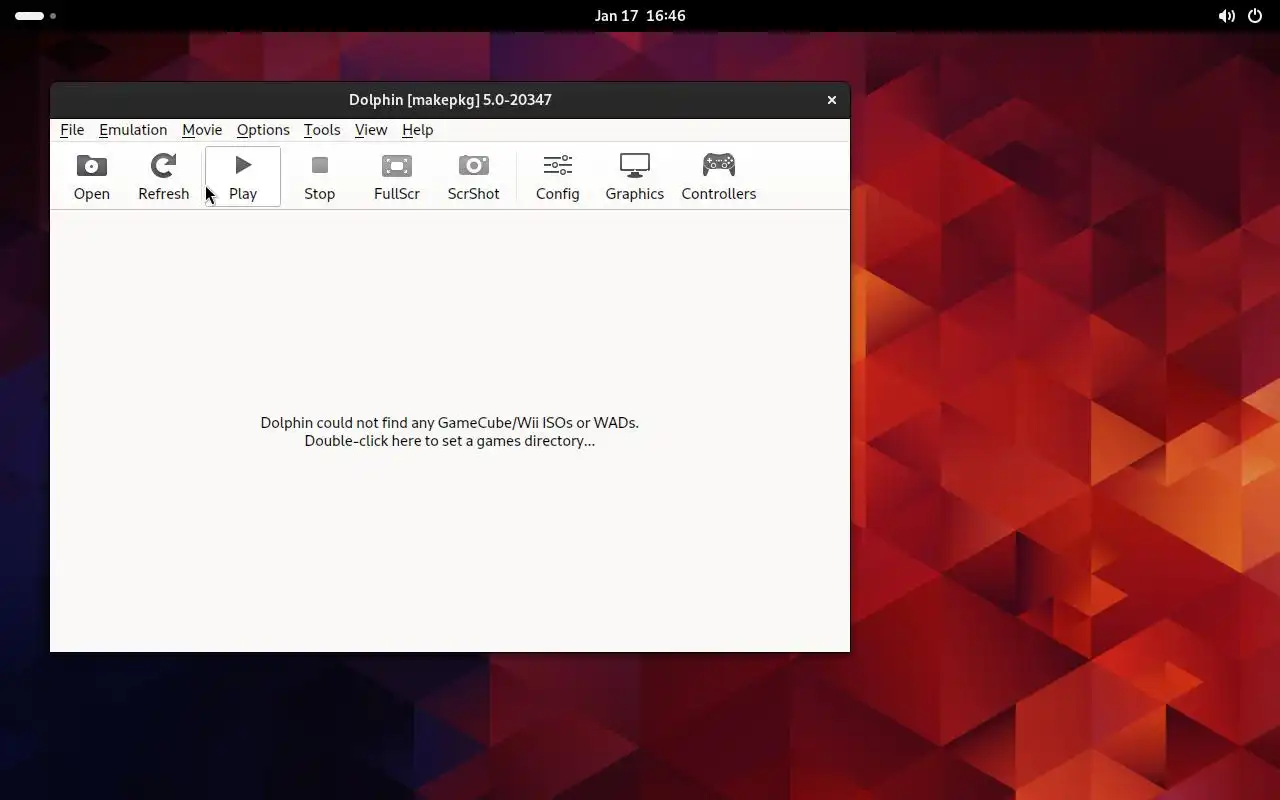The height and width of the screenshot is (800, 1280).
Task: Open the Emulation menu
Action: [133, 130]
